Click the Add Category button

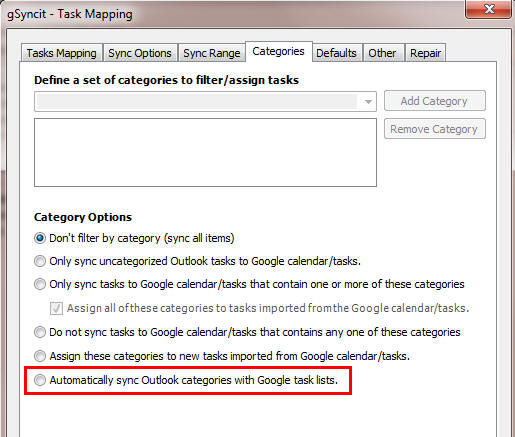pyautogui.click(x=434, y=101)
